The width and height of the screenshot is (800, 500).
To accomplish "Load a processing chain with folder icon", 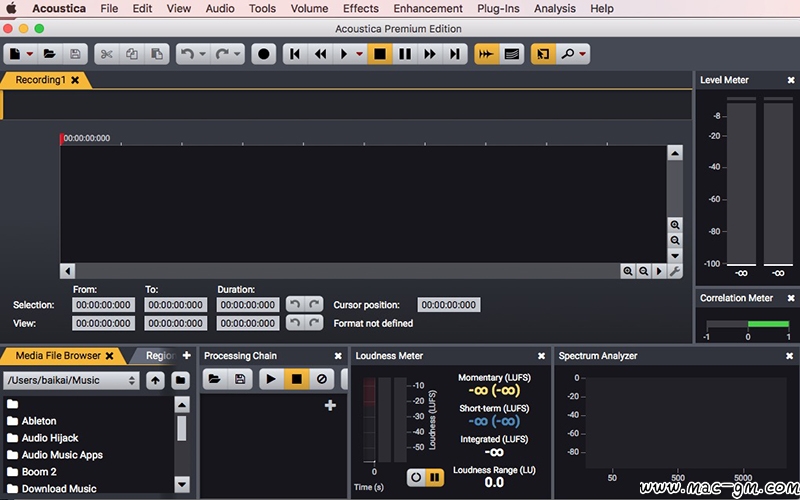I will tap(215, 379).
